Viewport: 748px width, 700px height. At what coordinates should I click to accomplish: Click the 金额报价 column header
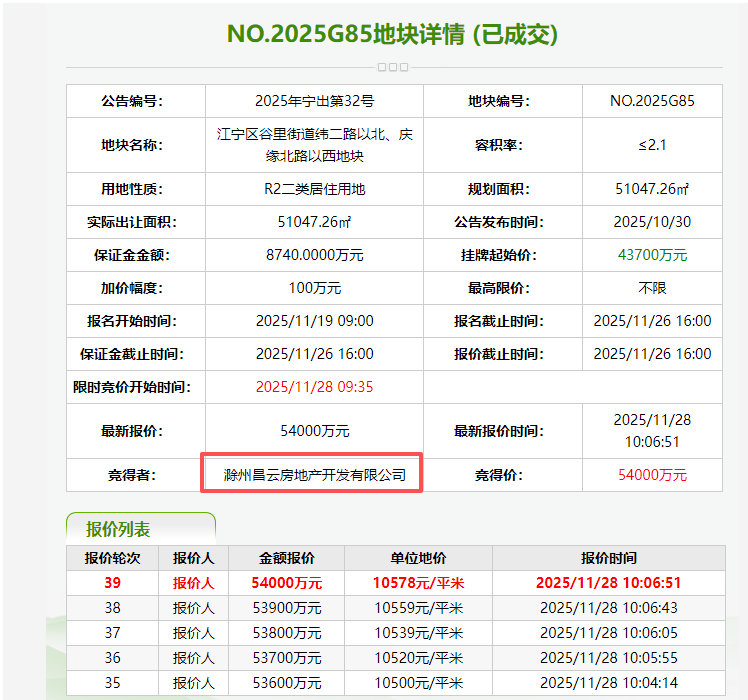(286, 558)
